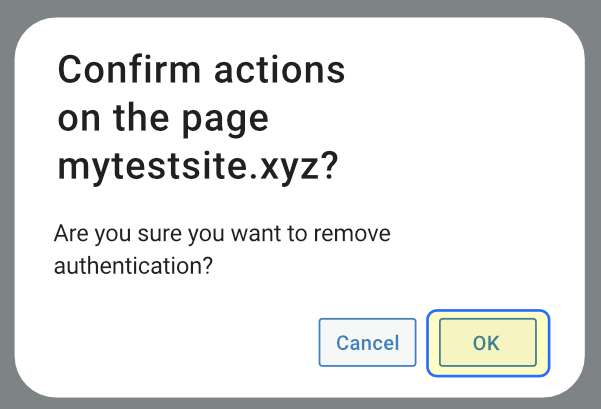Screen dimensions: 601x409
Task: Click the "Are you sure" message line
Action: 221,235
